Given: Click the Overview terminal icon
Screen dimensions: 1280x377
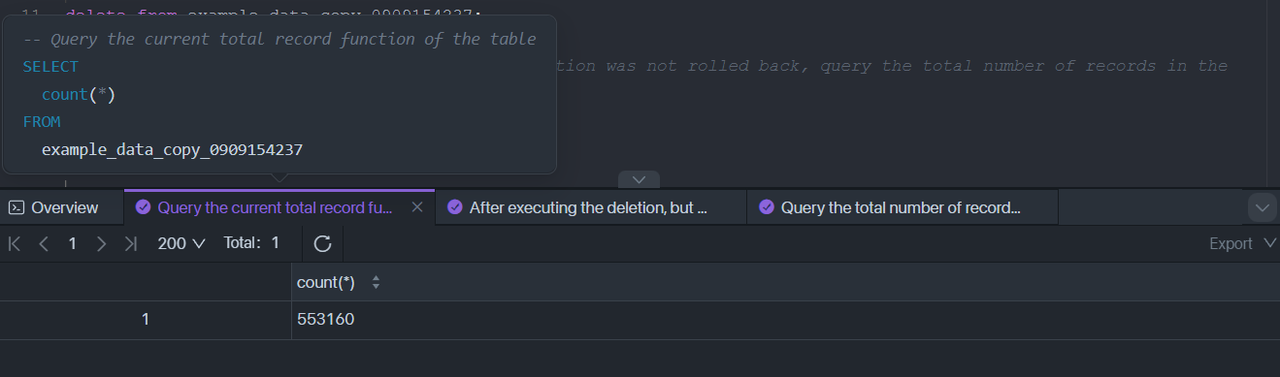Looking at the screenshot, I should point(16,207).
